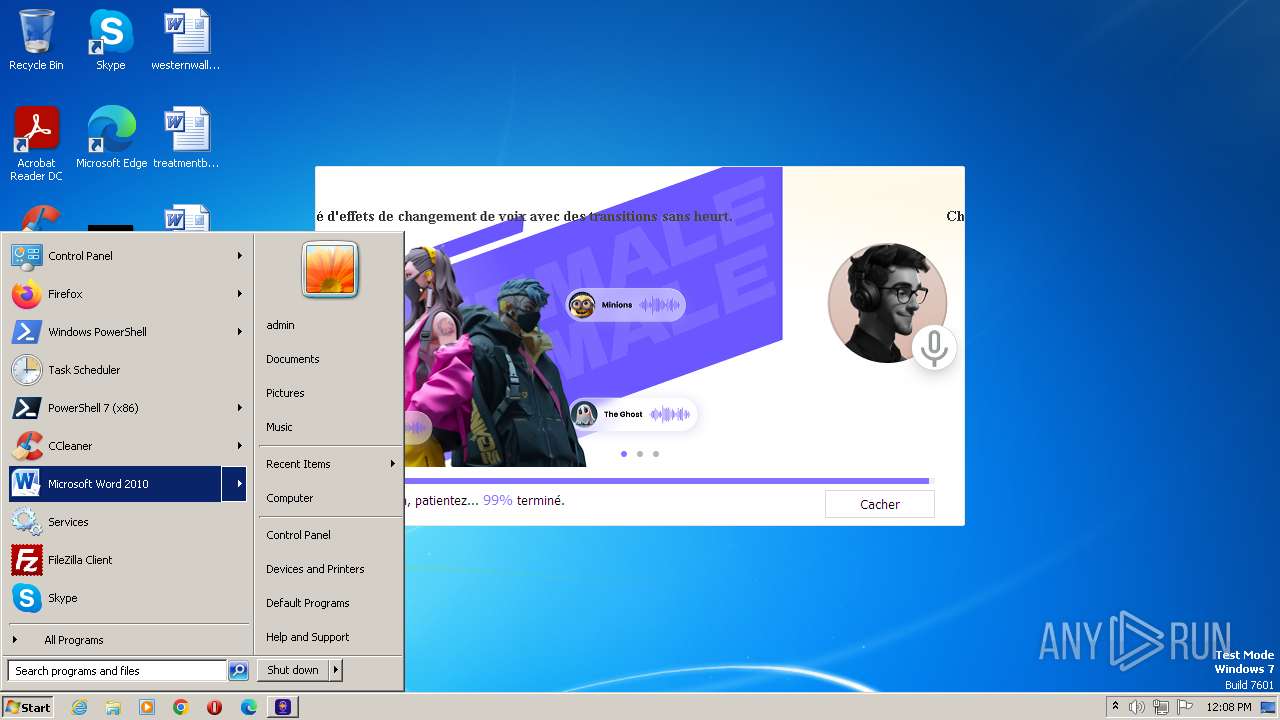Expand All Programs list
This screenshot has width=1280, height=720.
(128, 640)
